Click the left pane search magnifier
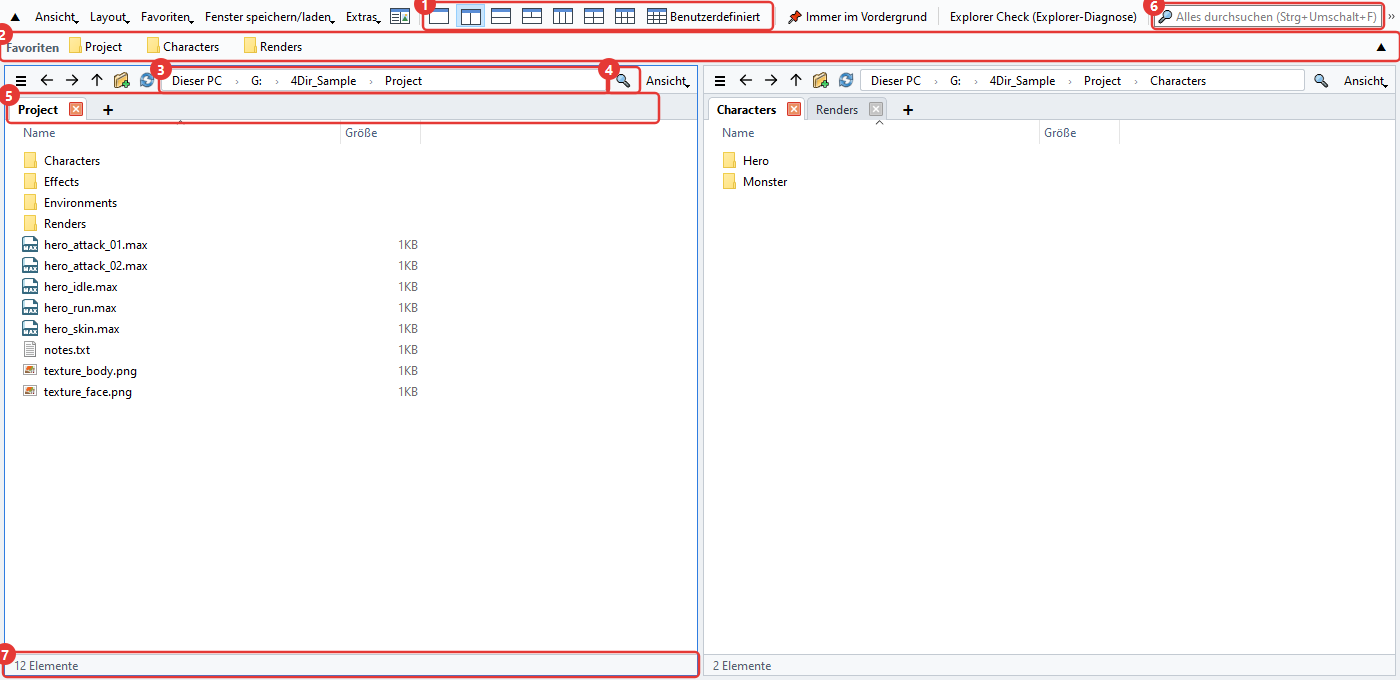 [623, 81]
